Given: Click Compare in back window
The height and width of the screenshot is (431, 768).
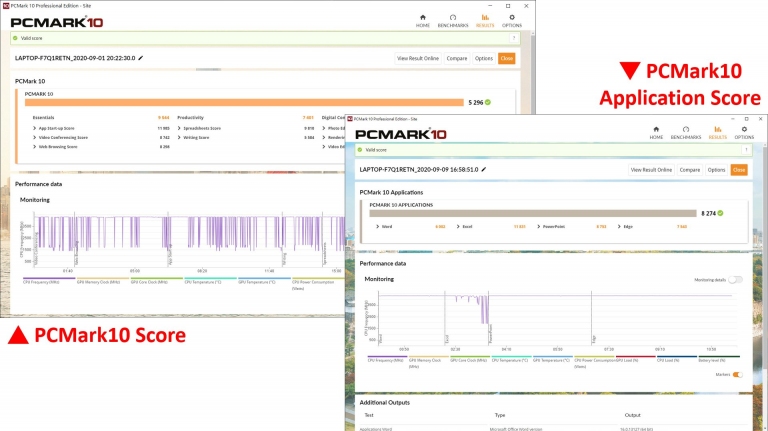Looking at the screenshot, I should pos(456,58).
